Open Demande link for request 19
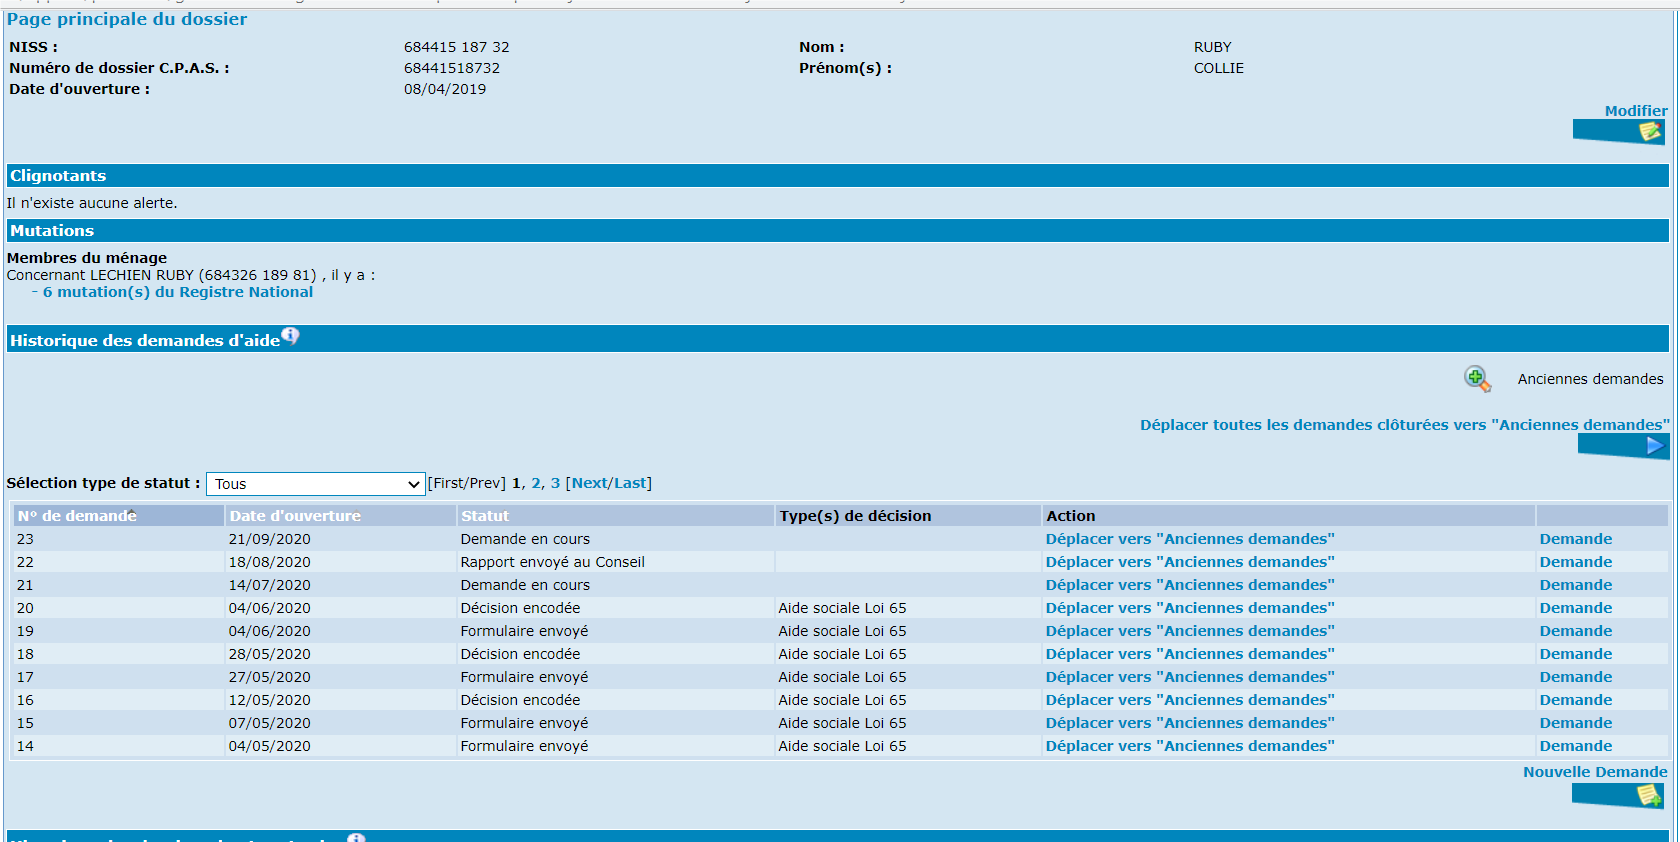 (1576, 631)
